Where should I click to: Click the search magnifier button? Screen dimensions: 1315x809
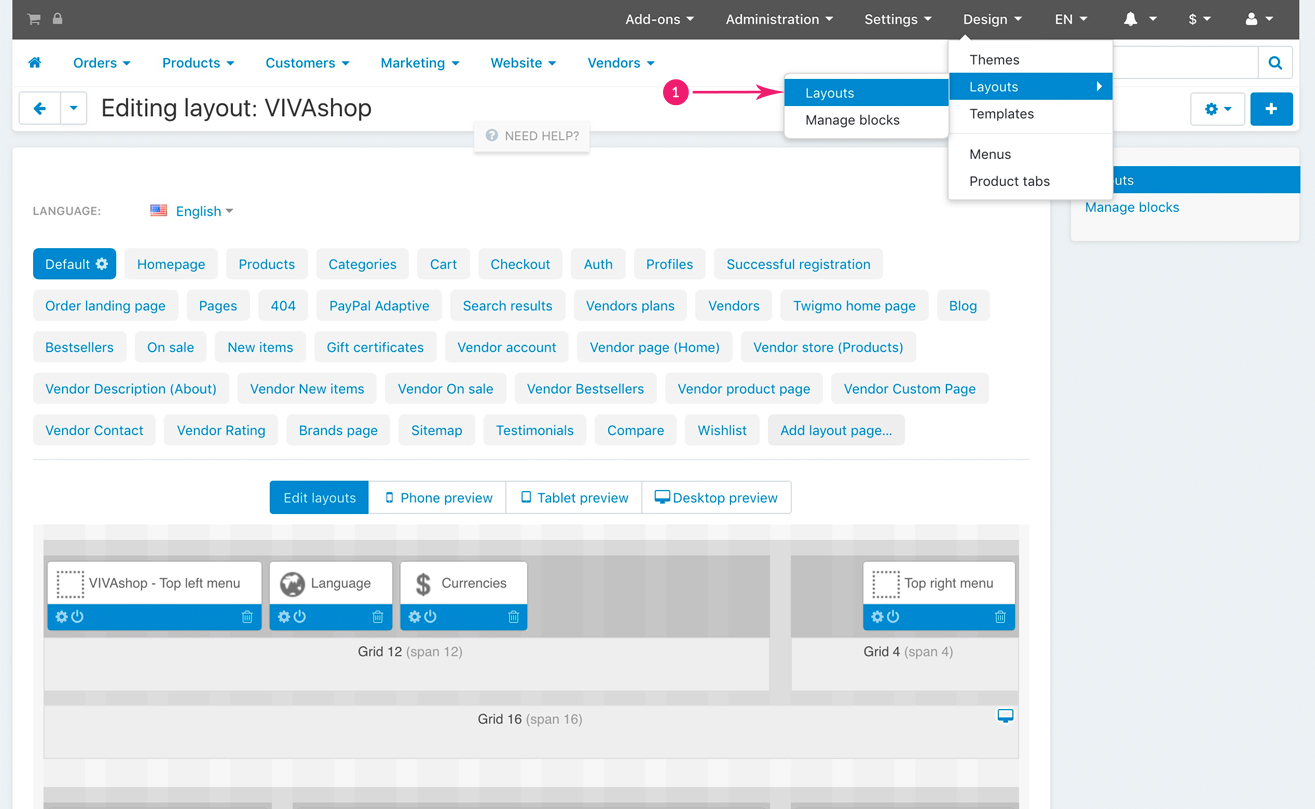point(1275,63)
